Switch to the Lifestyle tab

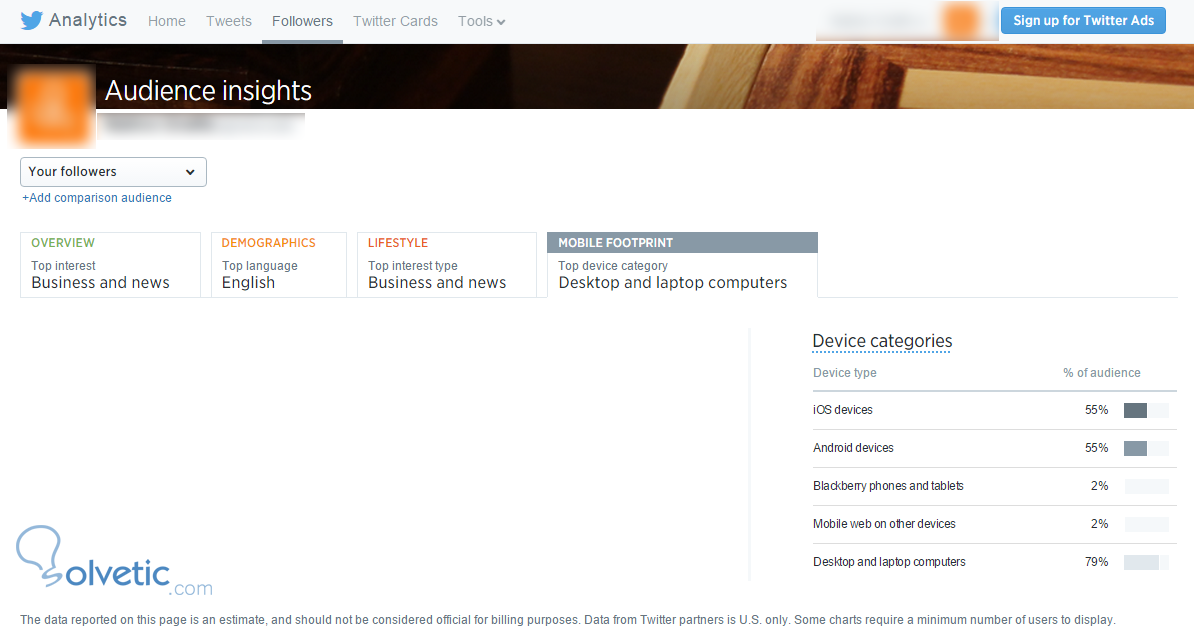coord(447,264)
